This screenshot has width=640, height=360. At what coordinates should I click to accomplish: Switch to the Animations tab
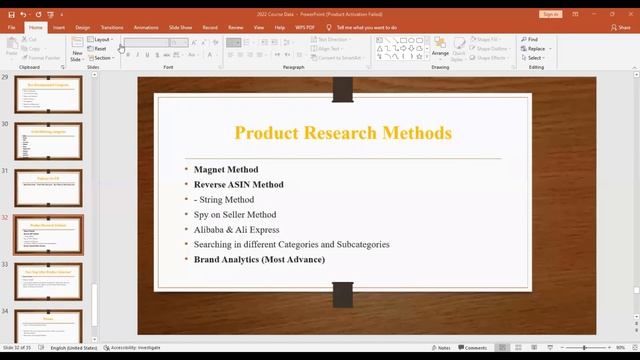click(146, 27)
